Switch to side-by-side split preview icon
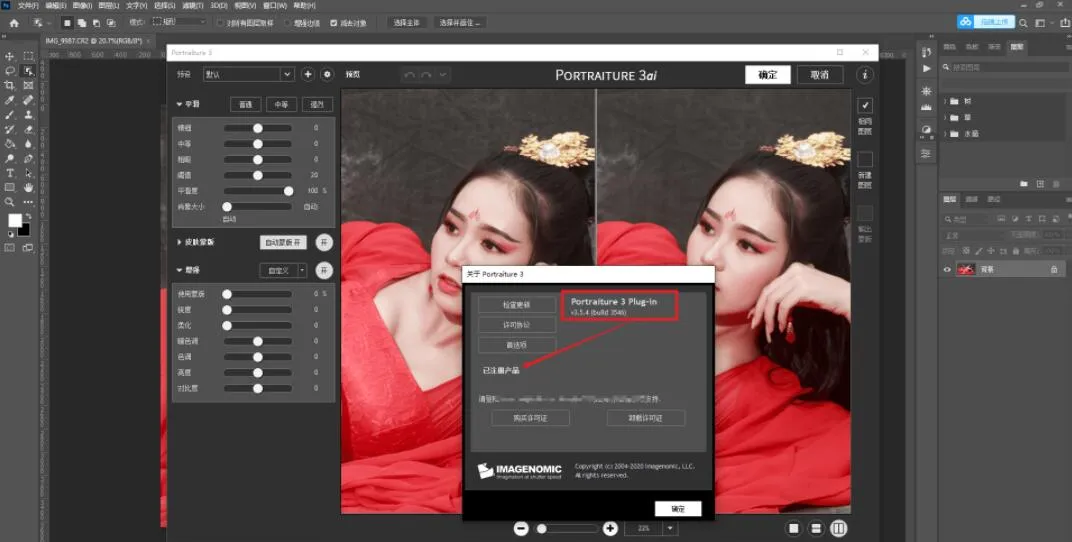The width and height of the screenshot is (1072, 542). (839, 528)
